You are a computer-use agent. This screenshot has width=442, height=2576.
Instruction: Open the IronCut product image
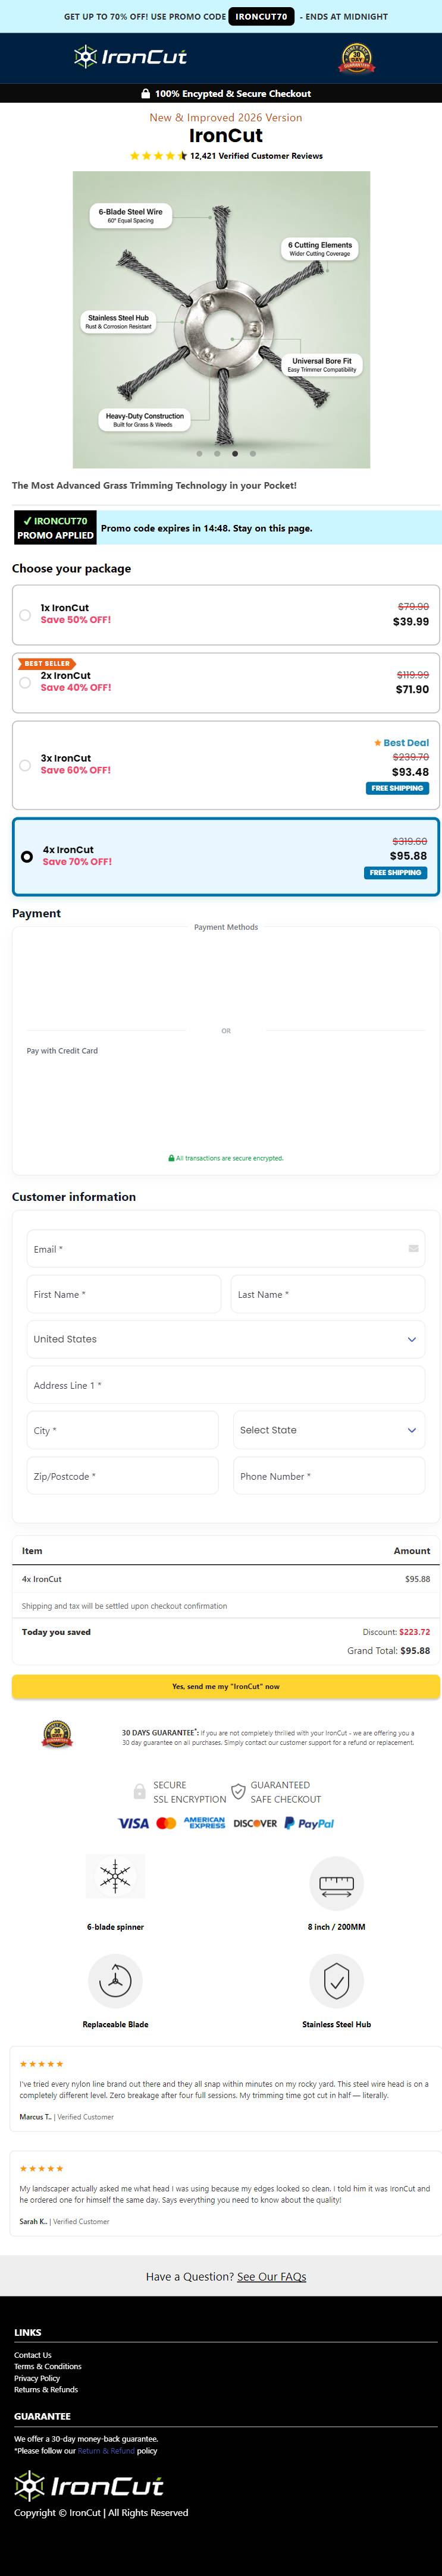[221, 319]
